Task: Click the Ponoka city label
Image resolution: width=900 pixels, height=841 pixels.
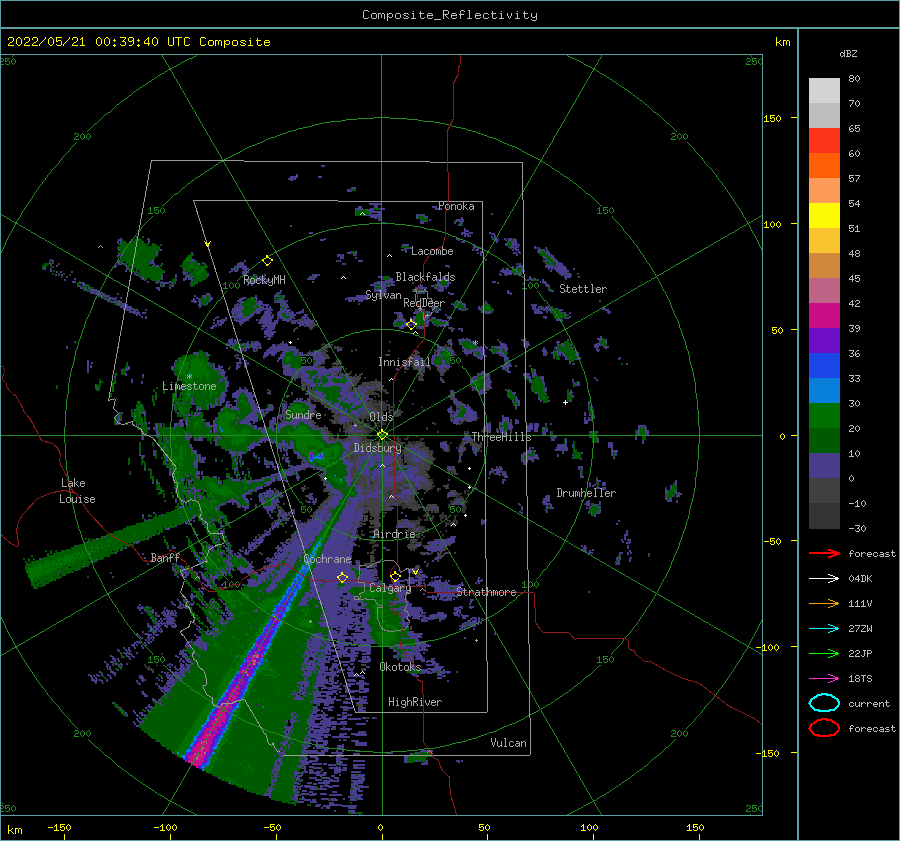Action: coord(456,206)
